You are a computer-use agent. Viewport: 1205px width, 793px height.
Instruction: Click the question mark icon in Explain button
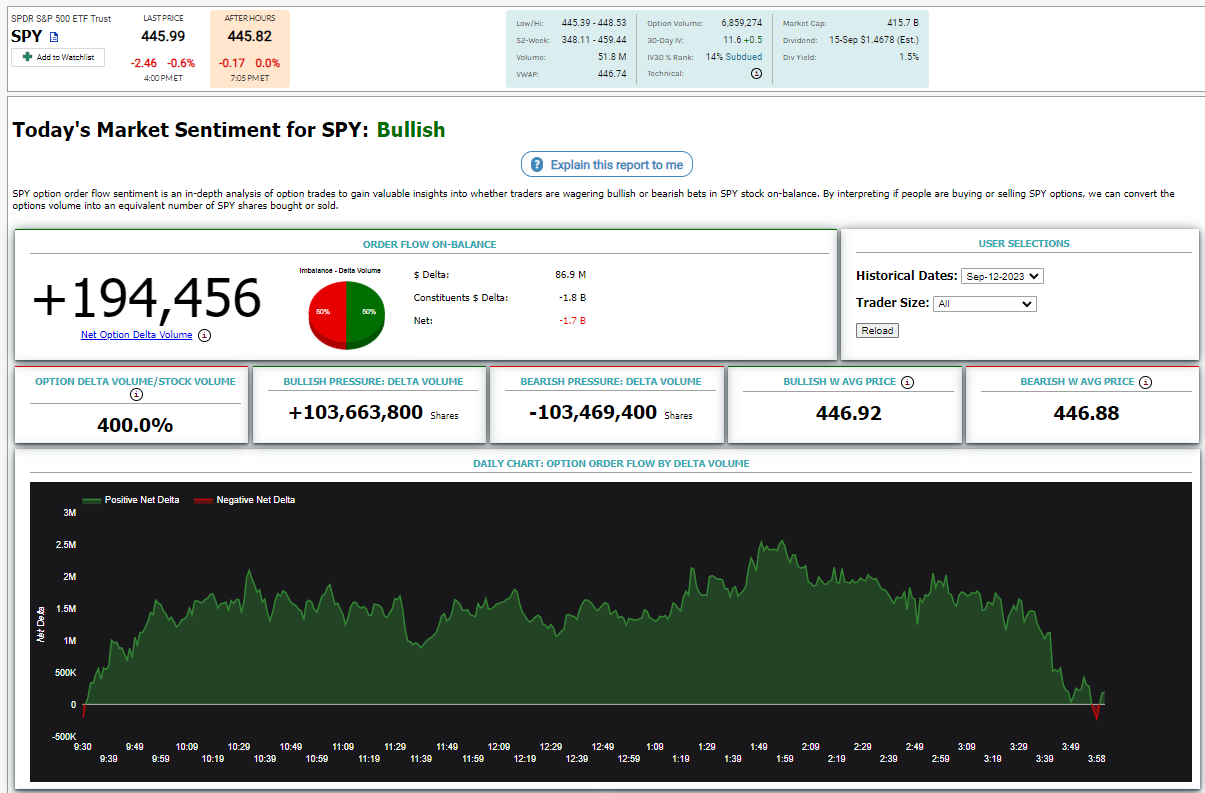point(537,165)
